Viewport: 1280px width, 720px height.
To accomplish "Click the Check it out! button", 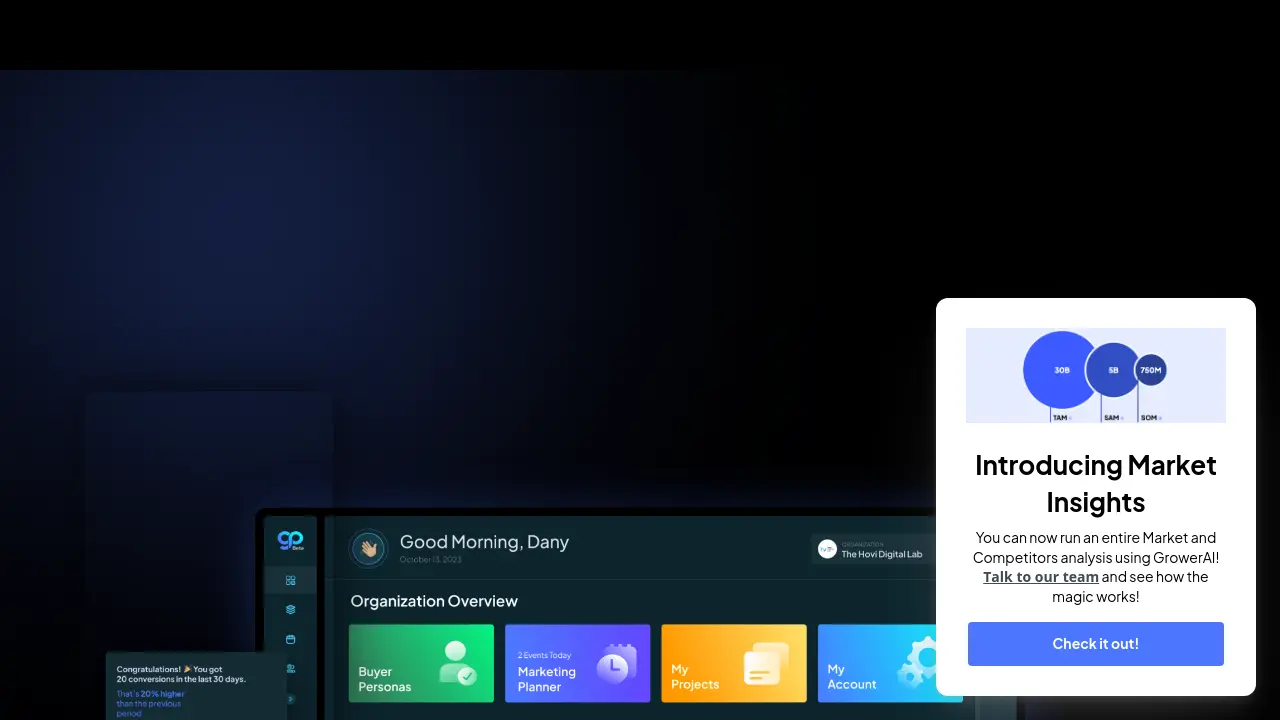I will coord(1095,644).
